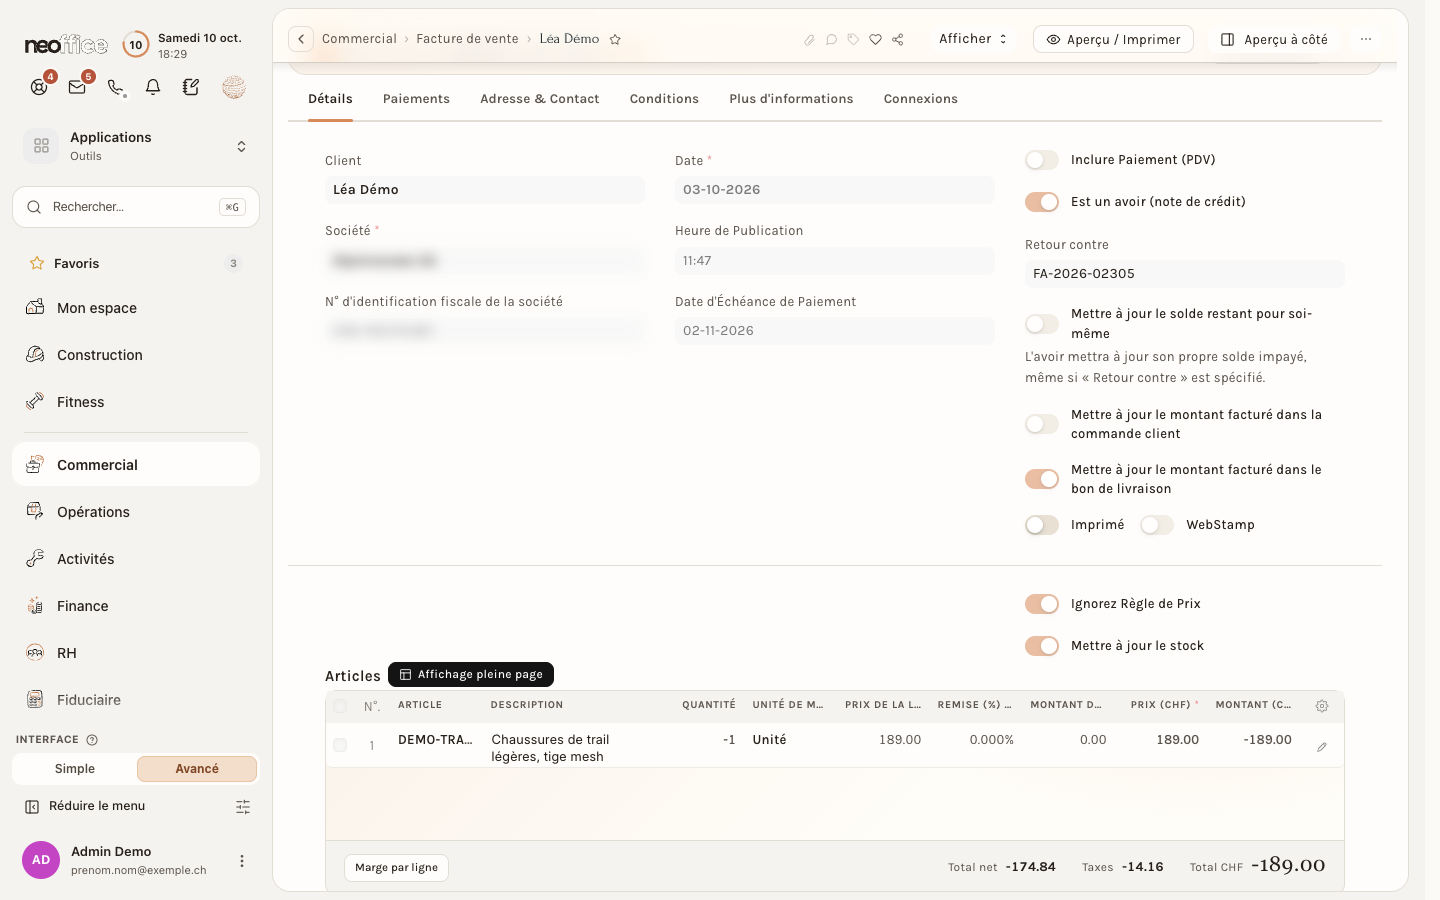Open the phone call icon

pos(116,87)
